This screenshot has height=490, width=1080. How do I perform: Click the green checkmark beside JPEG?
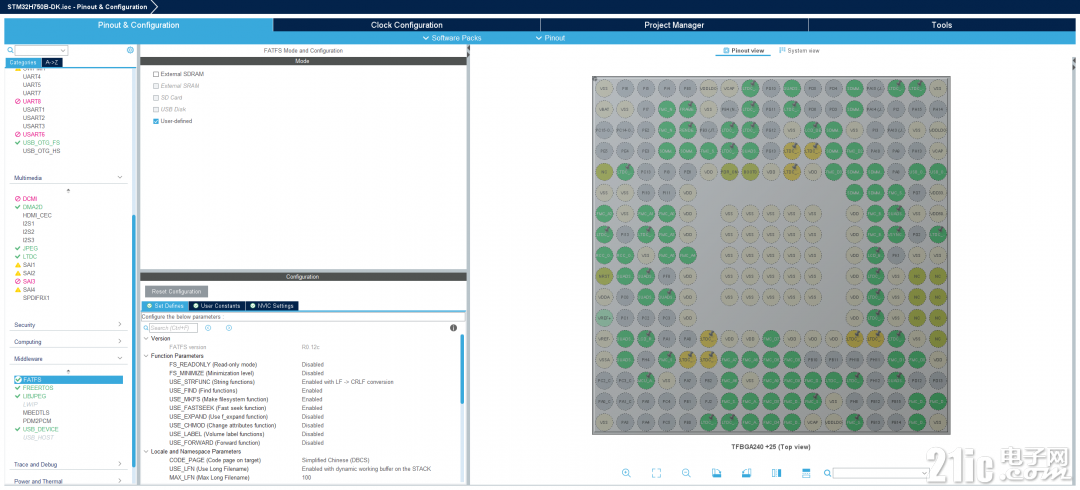click(18, 248)
